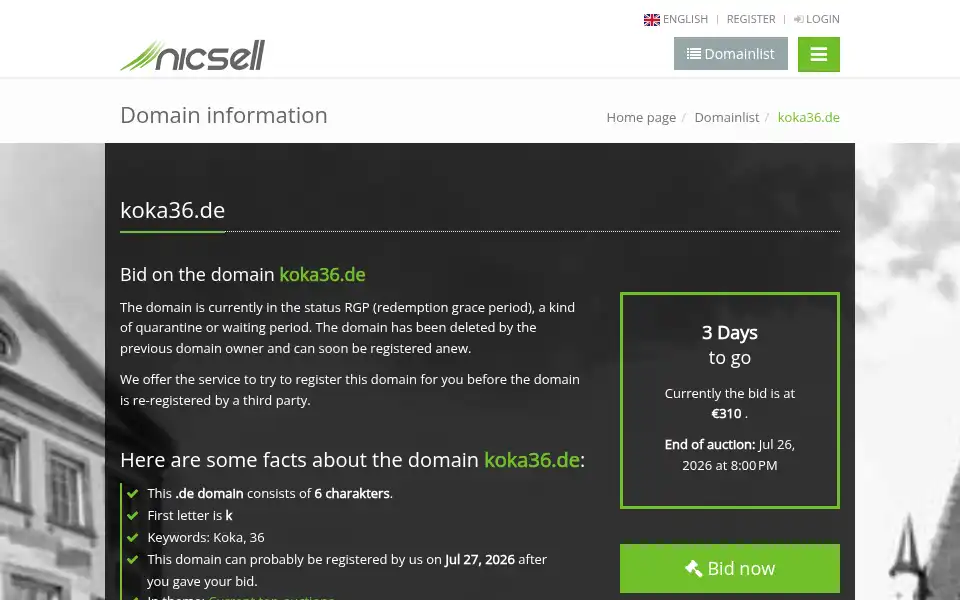Click the '6 charakters' fact line

[x=270, y=493]
